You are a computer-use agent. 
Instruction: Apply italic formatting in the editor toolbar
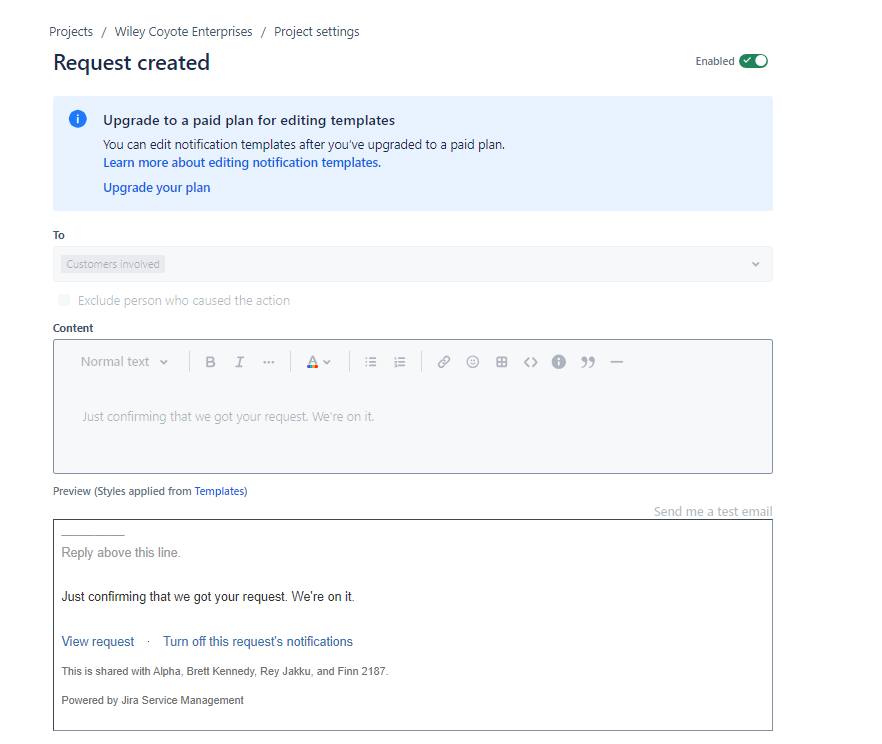239,361
